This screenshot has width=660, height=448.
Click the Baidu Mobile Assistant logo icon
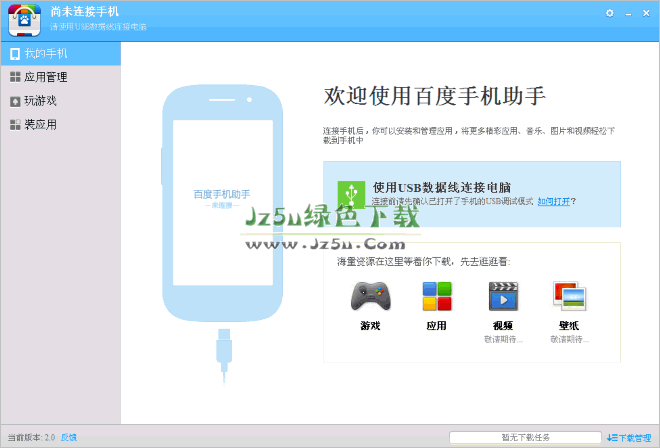pyautogui.click(x=24, y=20)
